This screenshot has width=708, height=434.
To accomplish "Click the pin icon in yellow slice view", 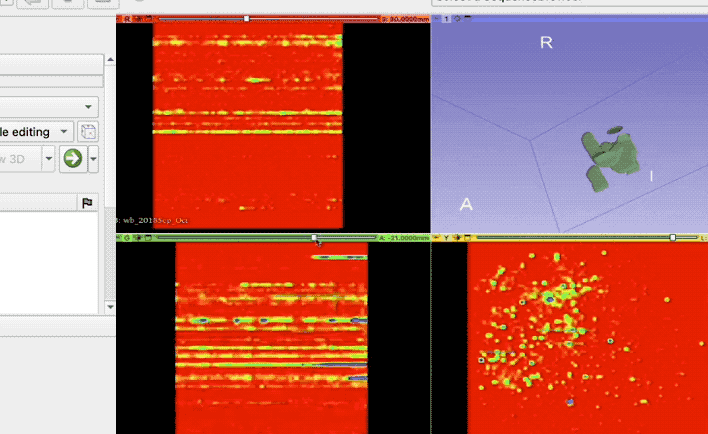I will (435, 238).
